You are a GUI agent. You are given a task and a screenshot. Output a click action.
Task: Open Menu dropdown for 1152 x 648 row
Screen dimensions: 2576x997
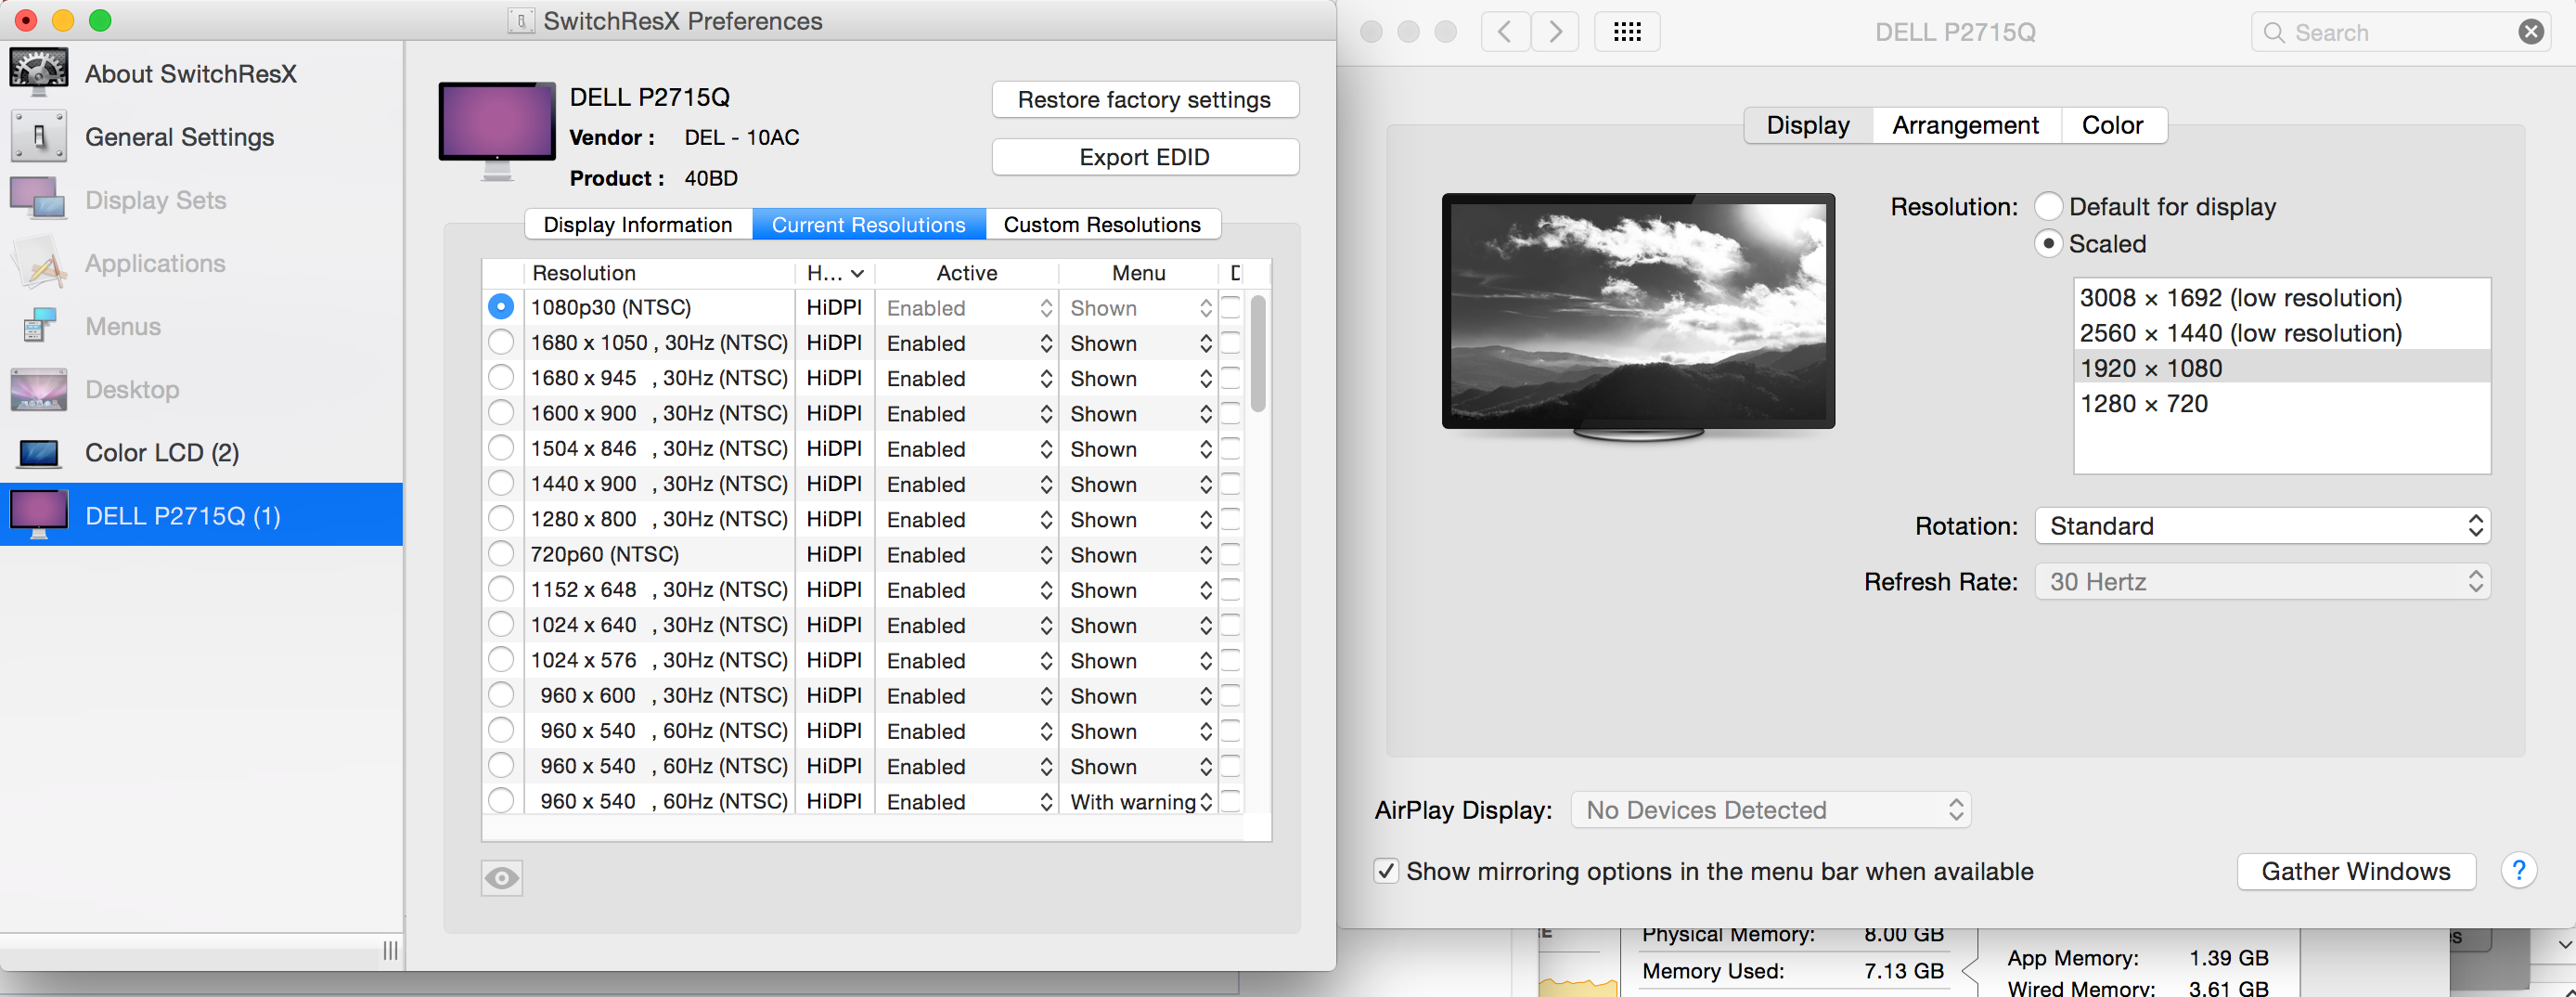pyautogui.click(x=1139, y=590)
